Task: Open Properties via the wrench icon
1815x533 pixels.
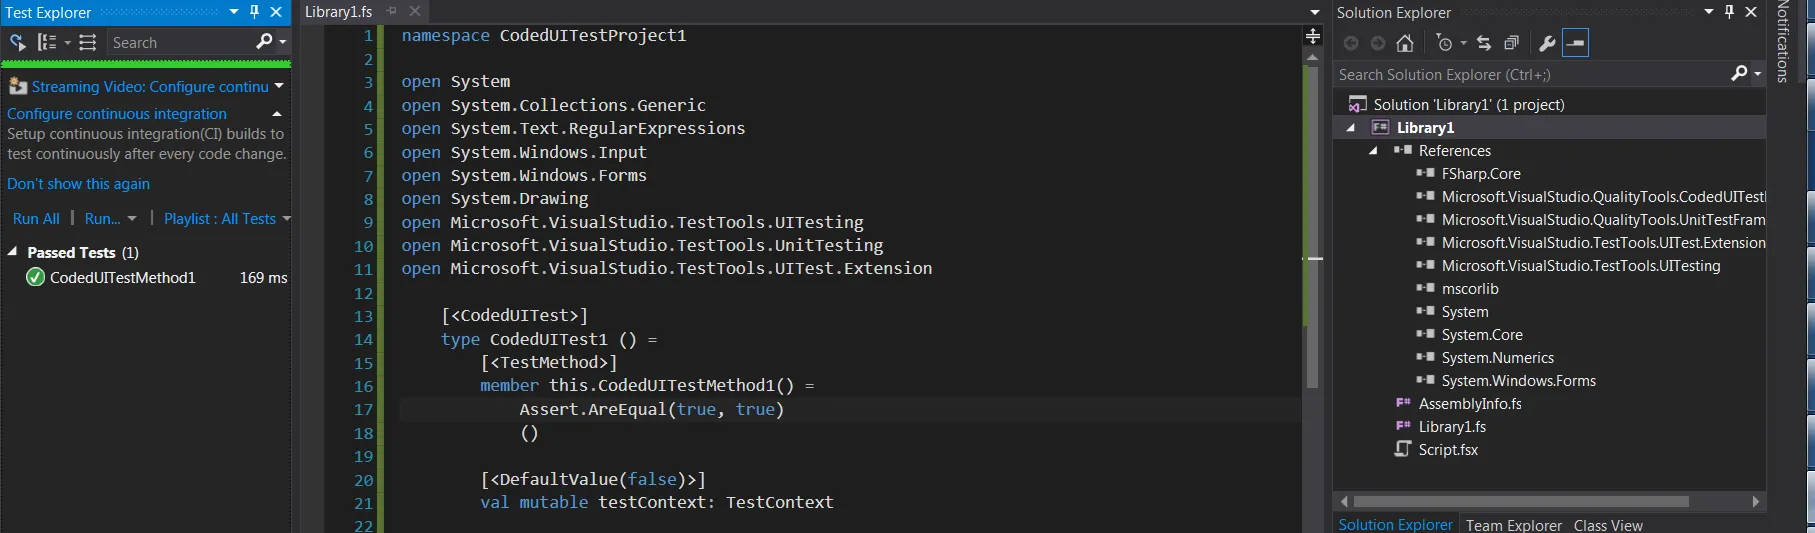Action: point(1546,43)
